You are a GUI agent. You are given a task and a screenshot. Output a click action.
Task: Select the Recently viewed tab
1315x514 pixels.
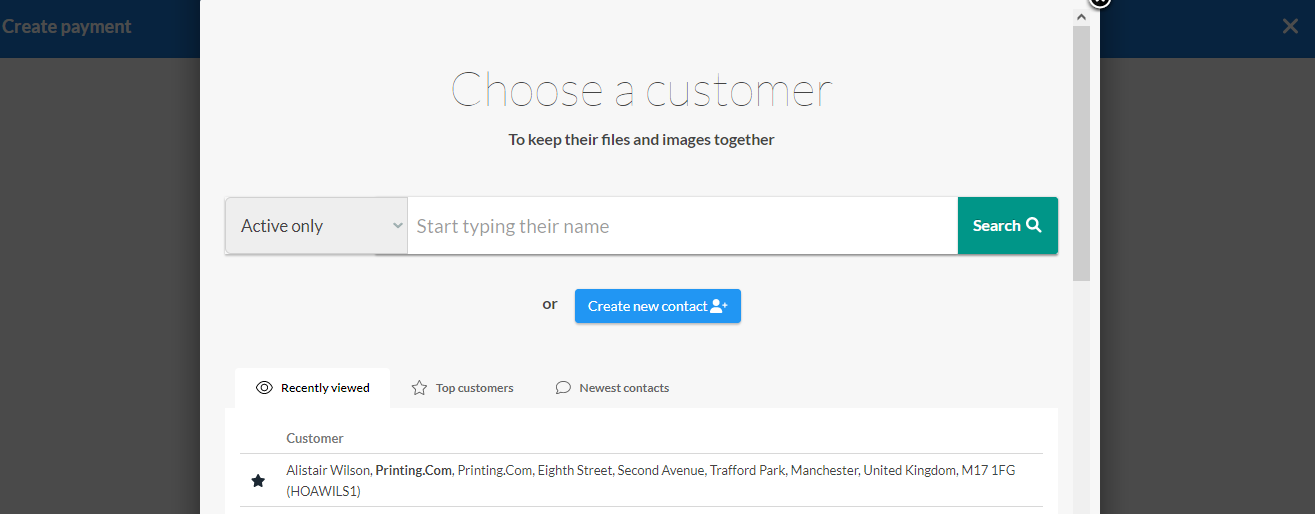point(313,387)
